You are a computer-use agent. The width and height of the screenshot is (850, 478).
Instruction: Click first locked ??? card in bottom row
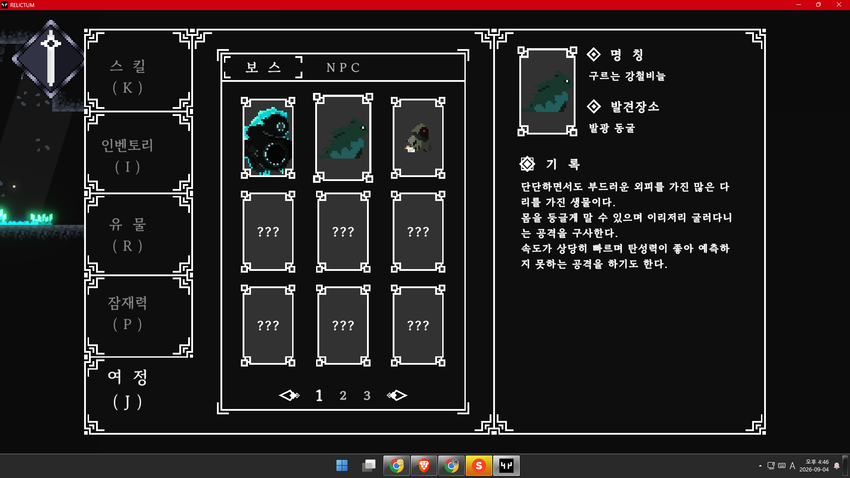(x=268, y=326)
